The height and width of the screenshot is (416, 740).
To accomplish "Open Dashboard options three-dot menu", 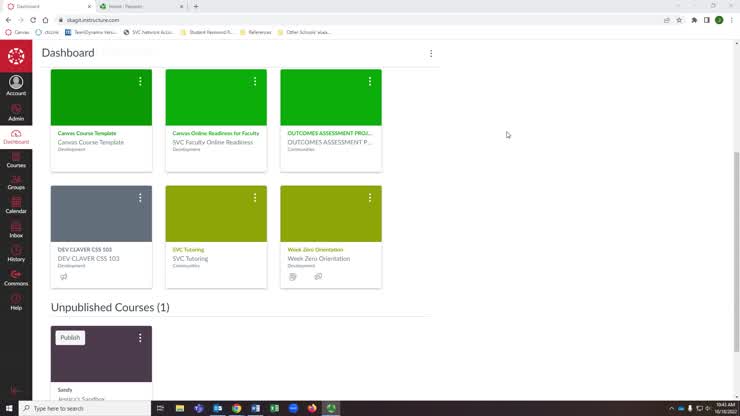I will click(x=431, y=53).
